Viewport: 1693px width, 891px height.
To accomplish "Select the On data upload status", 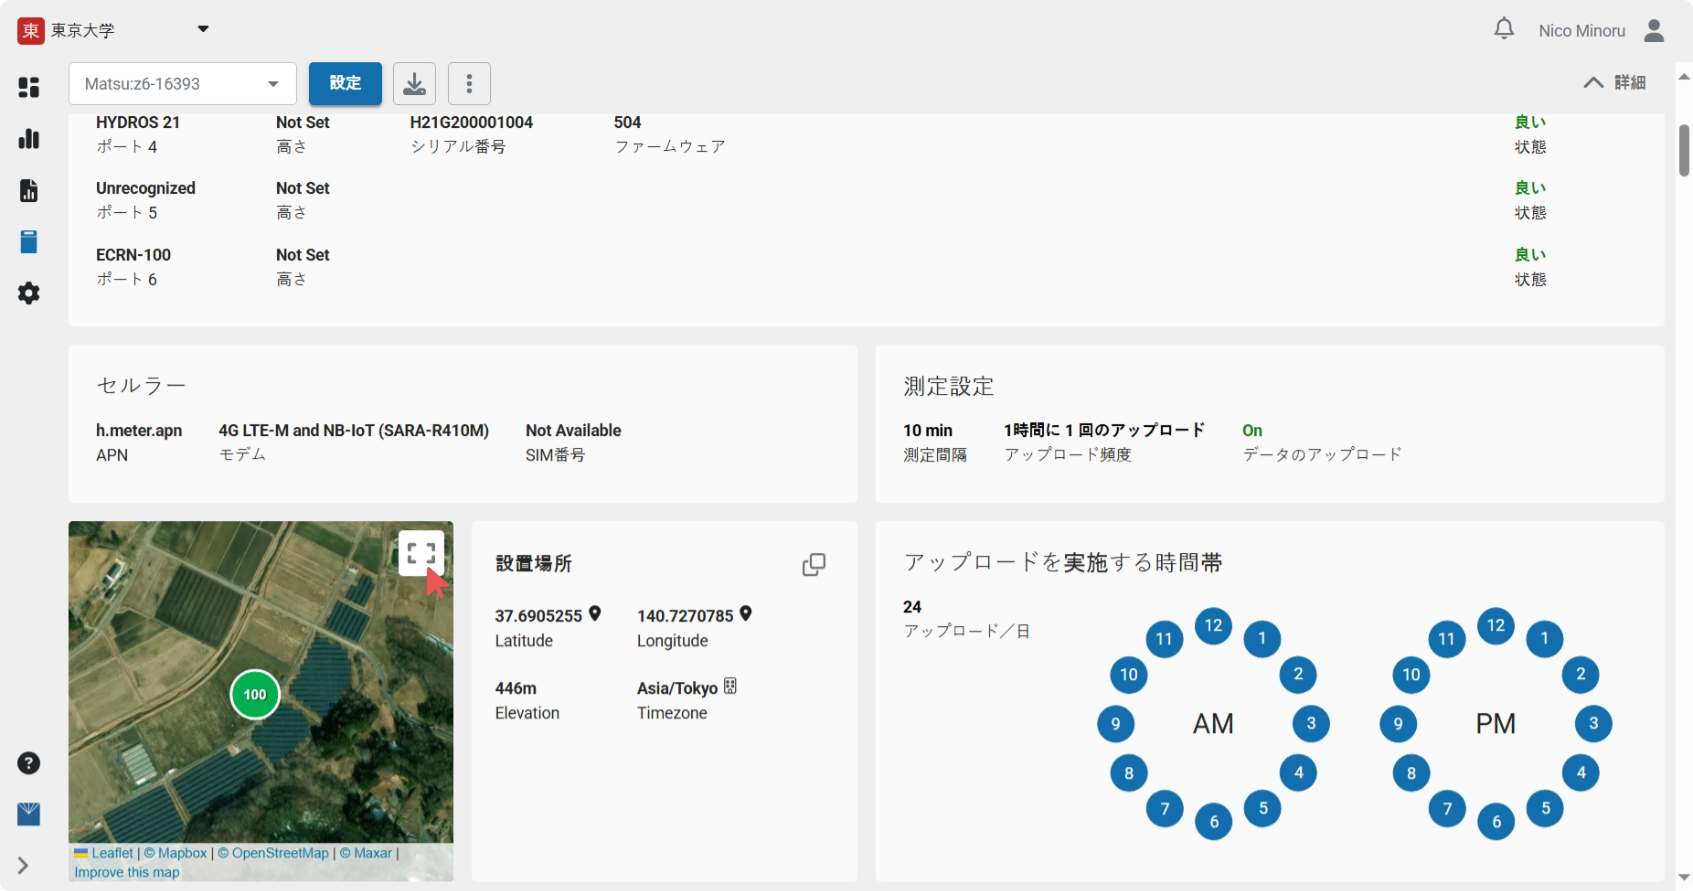I will pos(1252,430).
